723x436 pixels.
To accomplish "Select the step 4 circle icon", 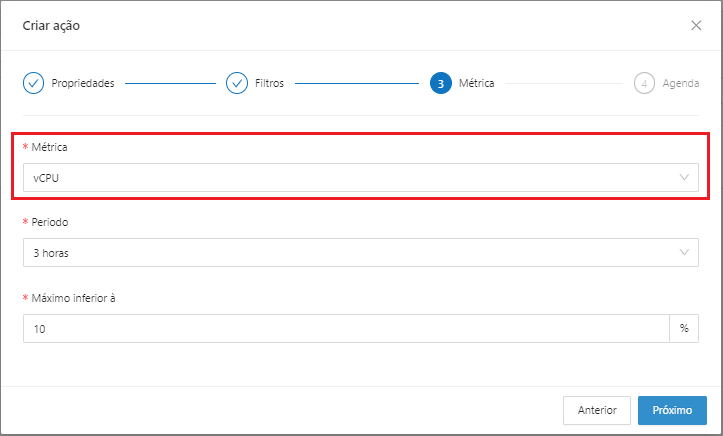I will pos(644,83).
